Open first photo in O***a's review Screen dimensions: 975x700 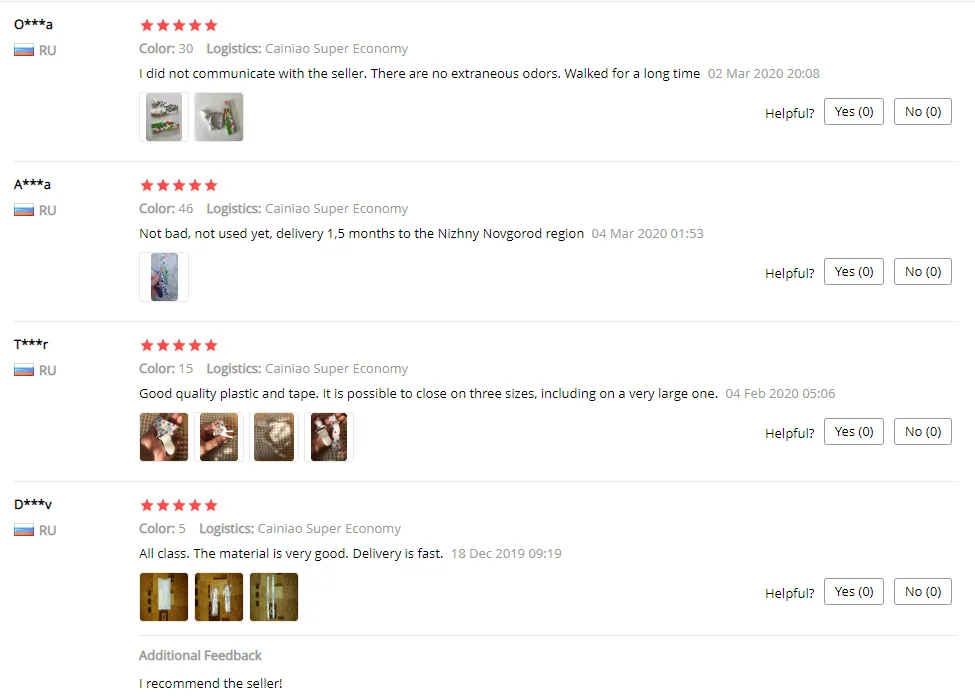tap(164, 117)
